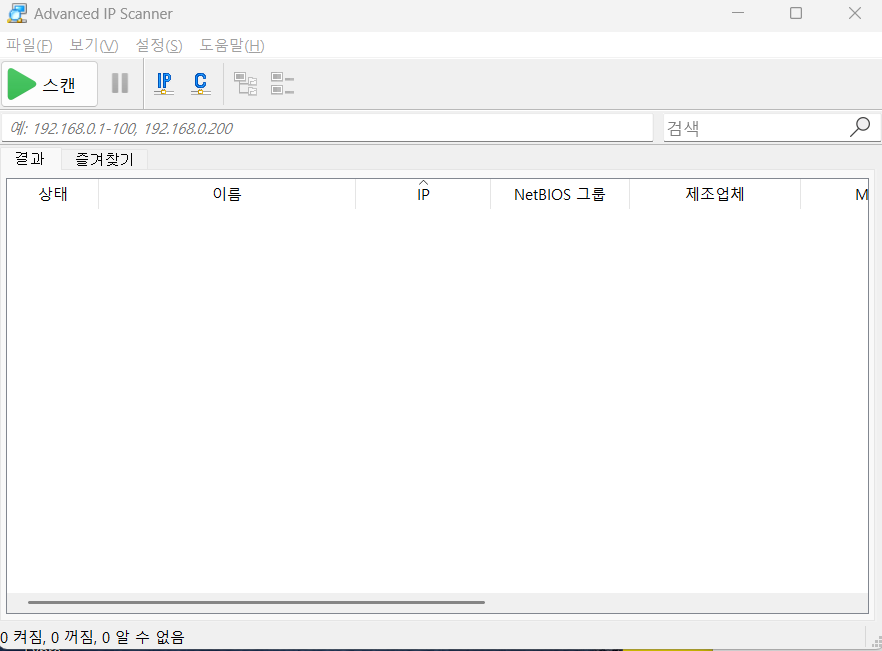882x651 pixels.
Task: Sort by the NetBIOS 그룹 column header
Action: pos(560,194)
